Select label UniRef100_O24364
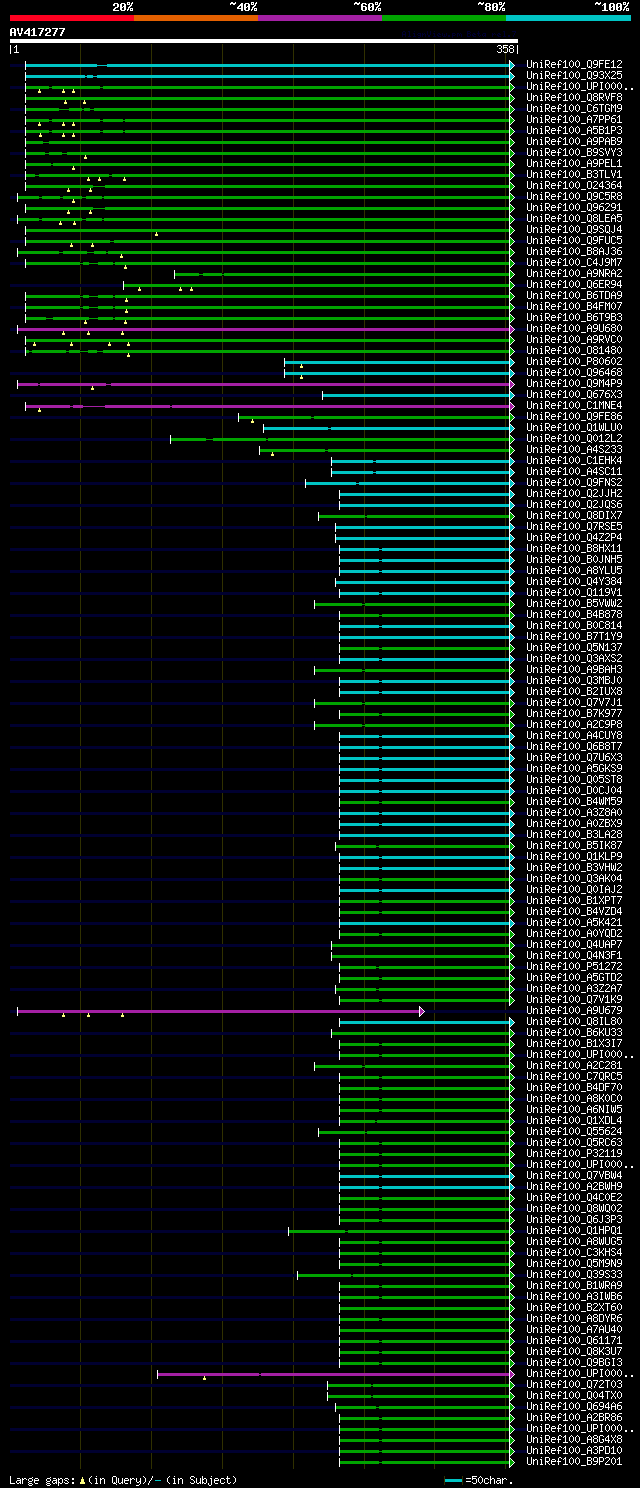Image resolution: width=640 pixels, height=1488 pixels. tap(574, 185)
